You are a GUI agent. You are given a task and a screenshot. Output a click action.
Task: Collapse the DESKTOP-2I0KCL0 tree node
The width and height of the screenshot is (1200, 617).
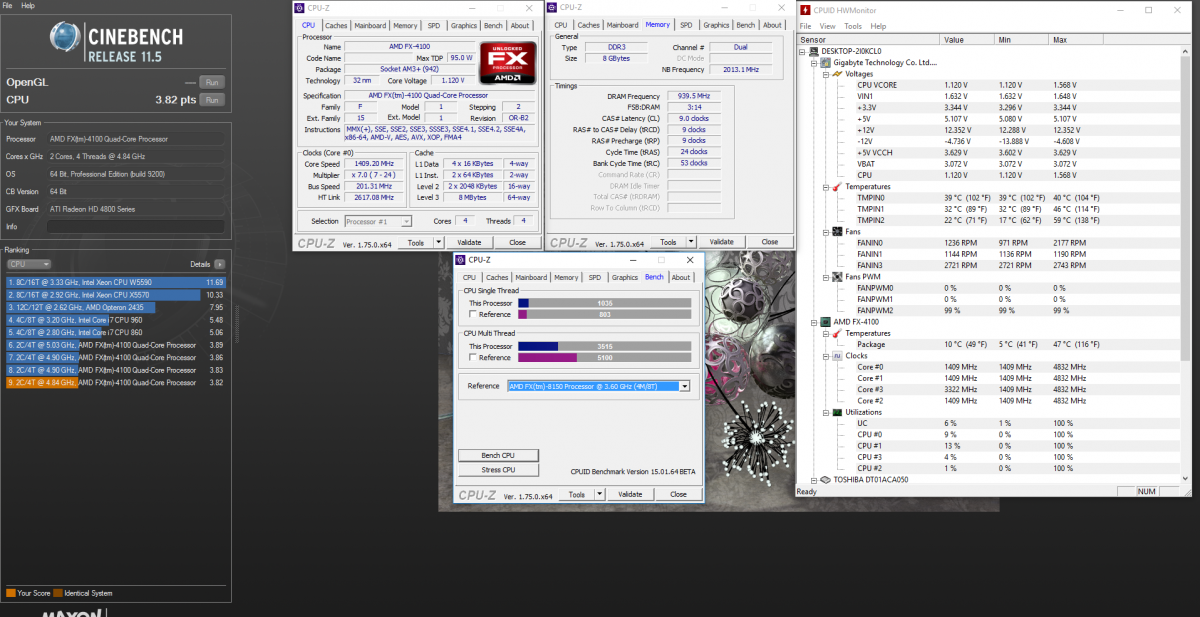(x=803, y=51)
